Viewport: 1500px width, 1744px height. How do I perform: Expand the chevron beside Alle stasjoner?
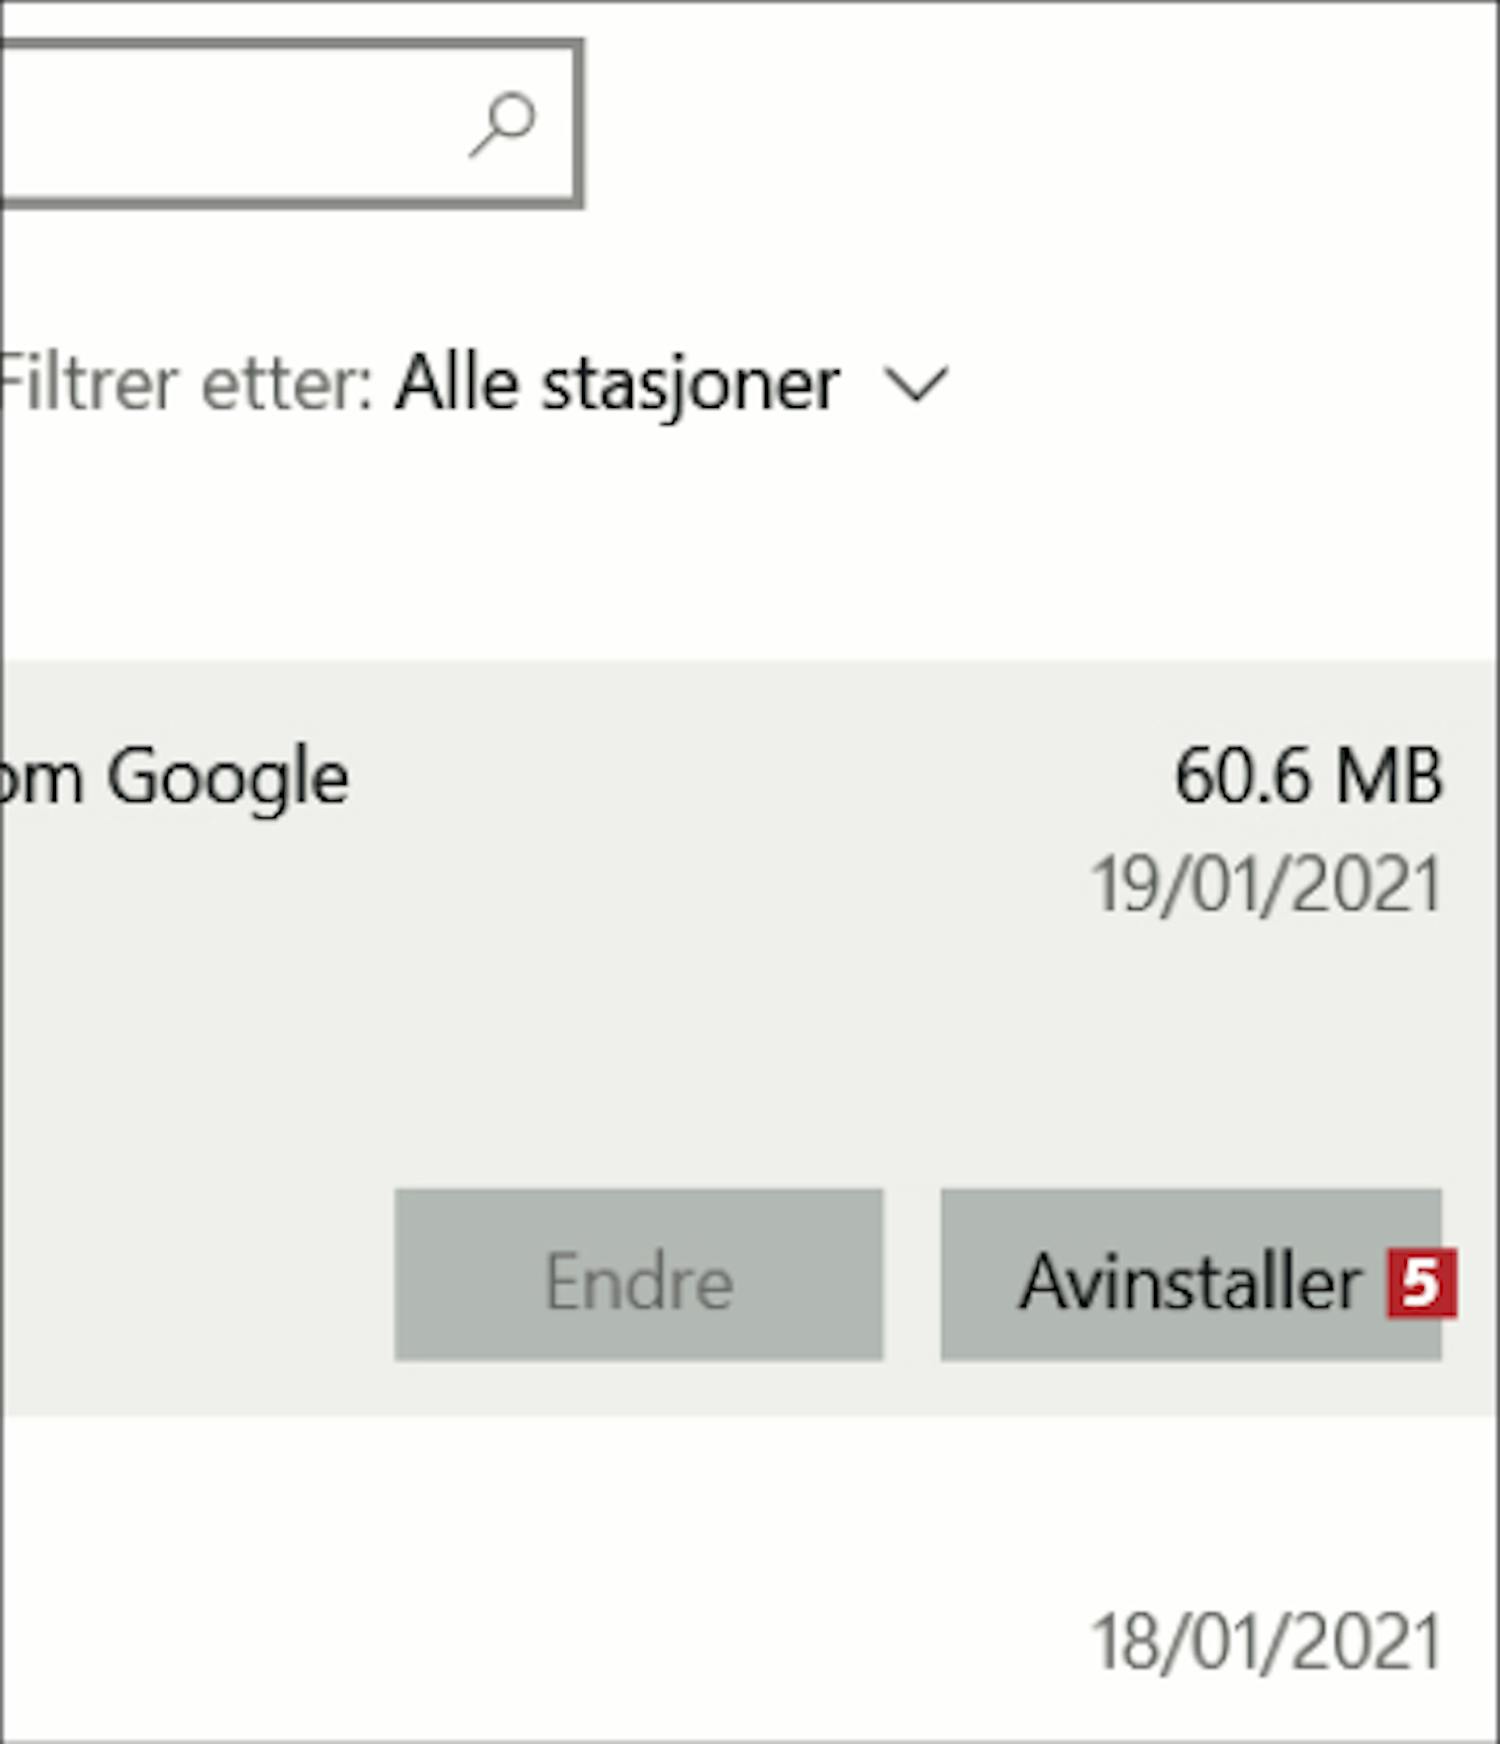coord(916,385)
